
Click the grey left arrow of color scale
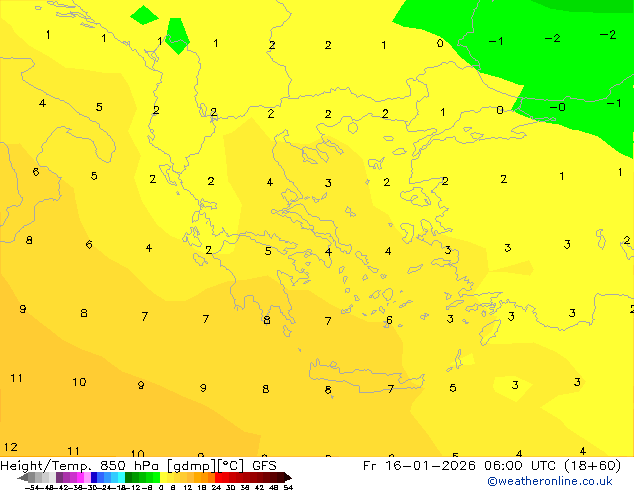(x=23, y=477)
